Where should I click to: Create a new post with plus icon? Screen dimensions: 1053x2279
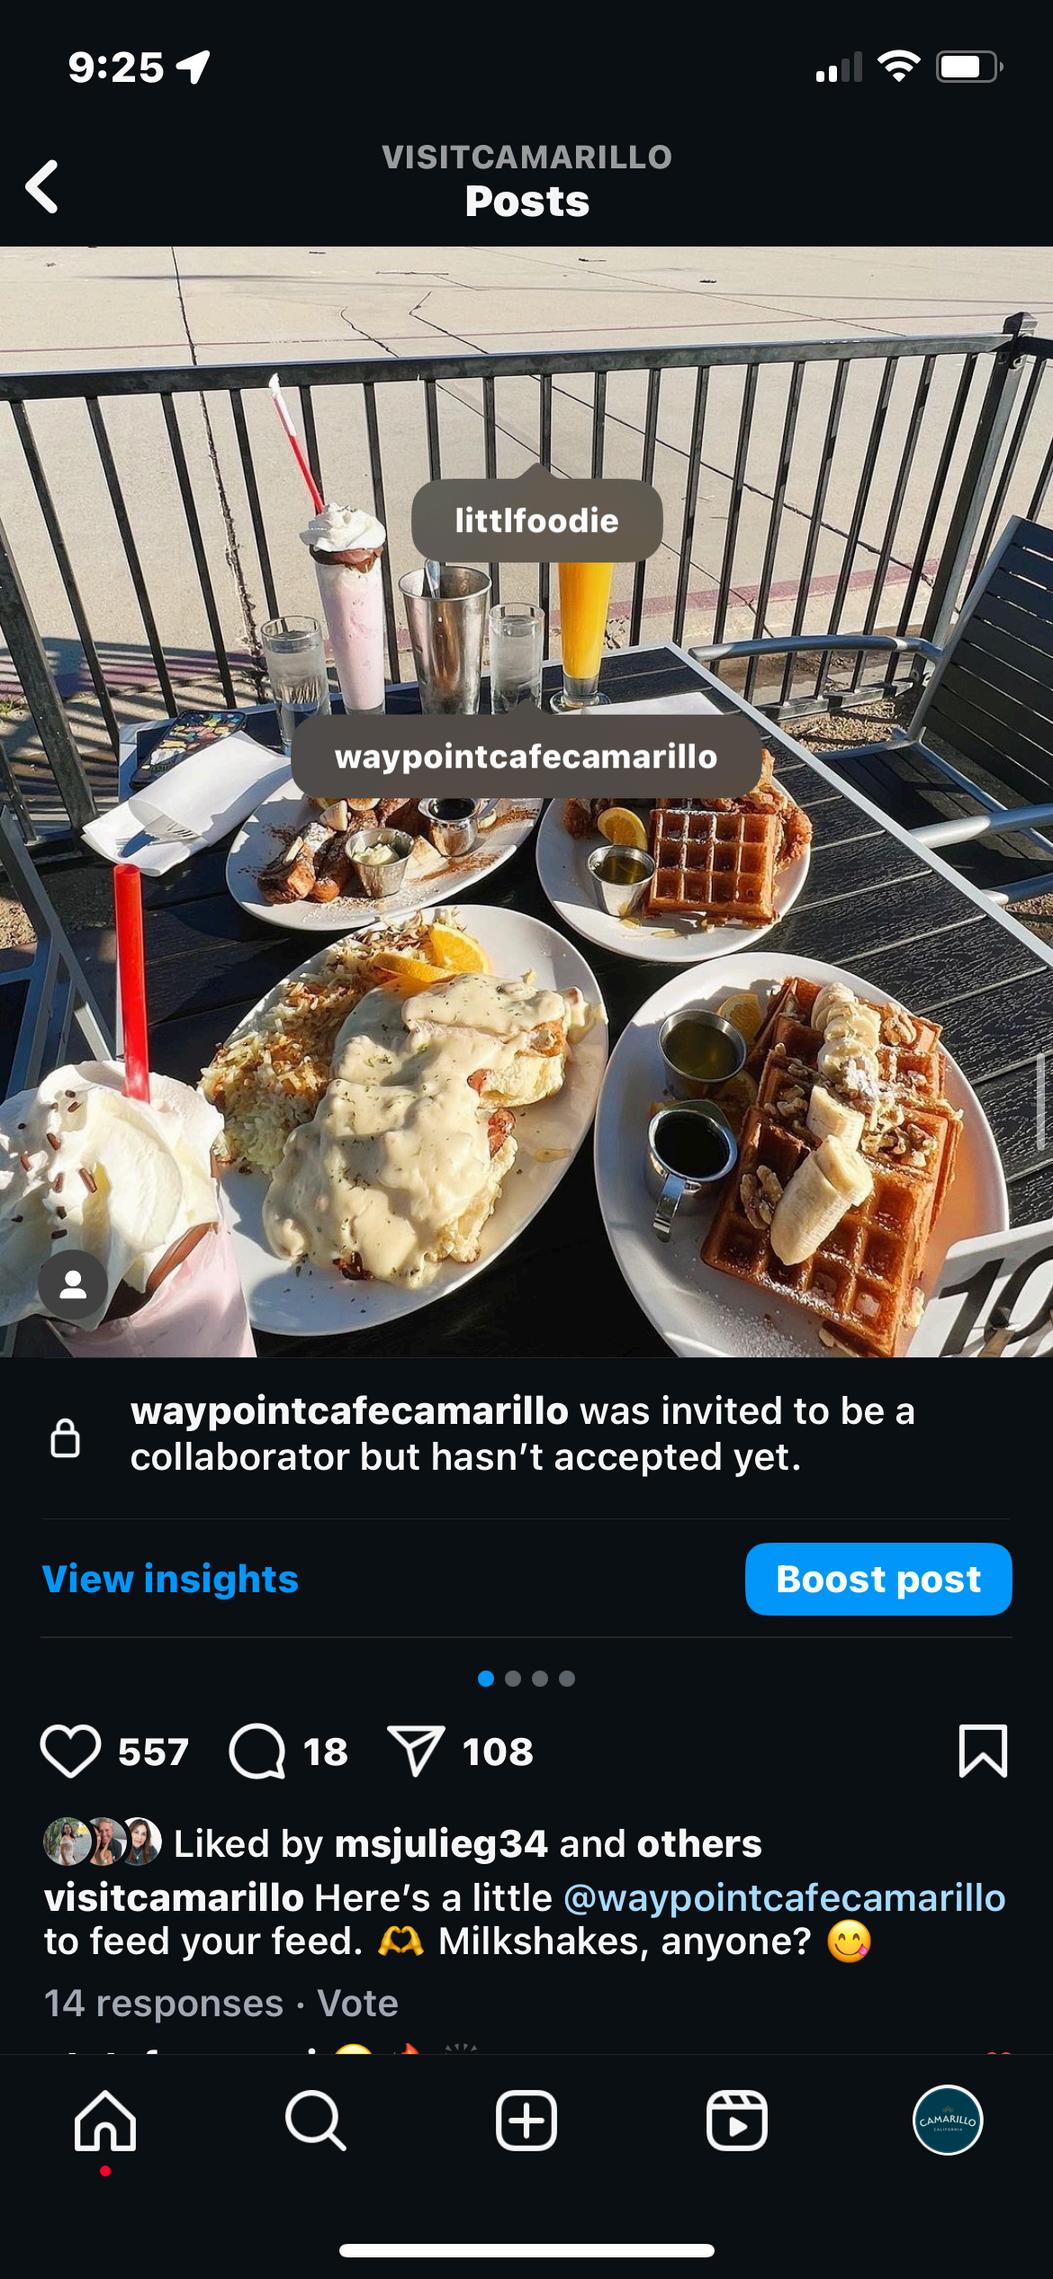pos(526,2120)
